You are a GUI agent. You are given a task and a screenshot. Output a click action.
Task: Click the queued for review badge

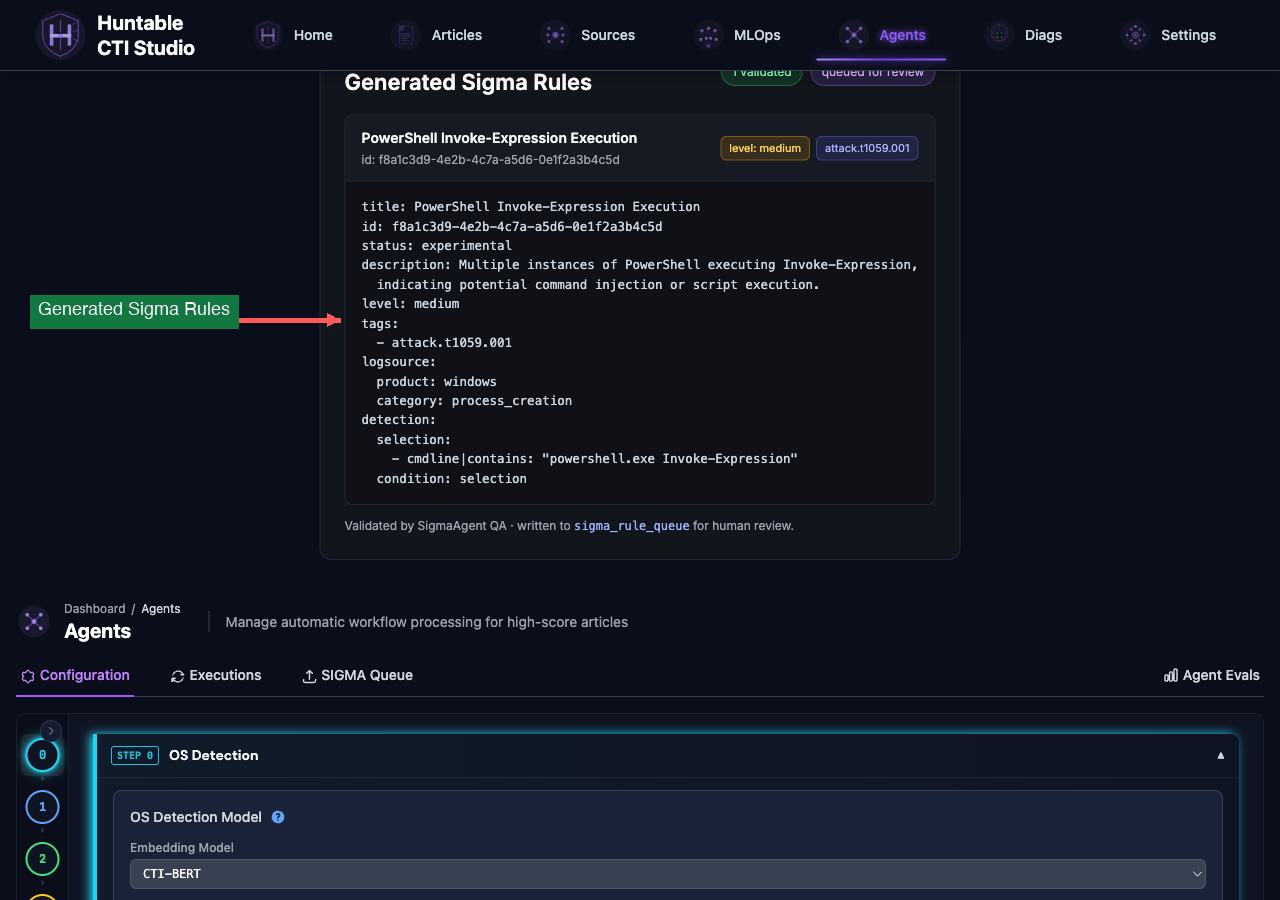click(873, 74)
